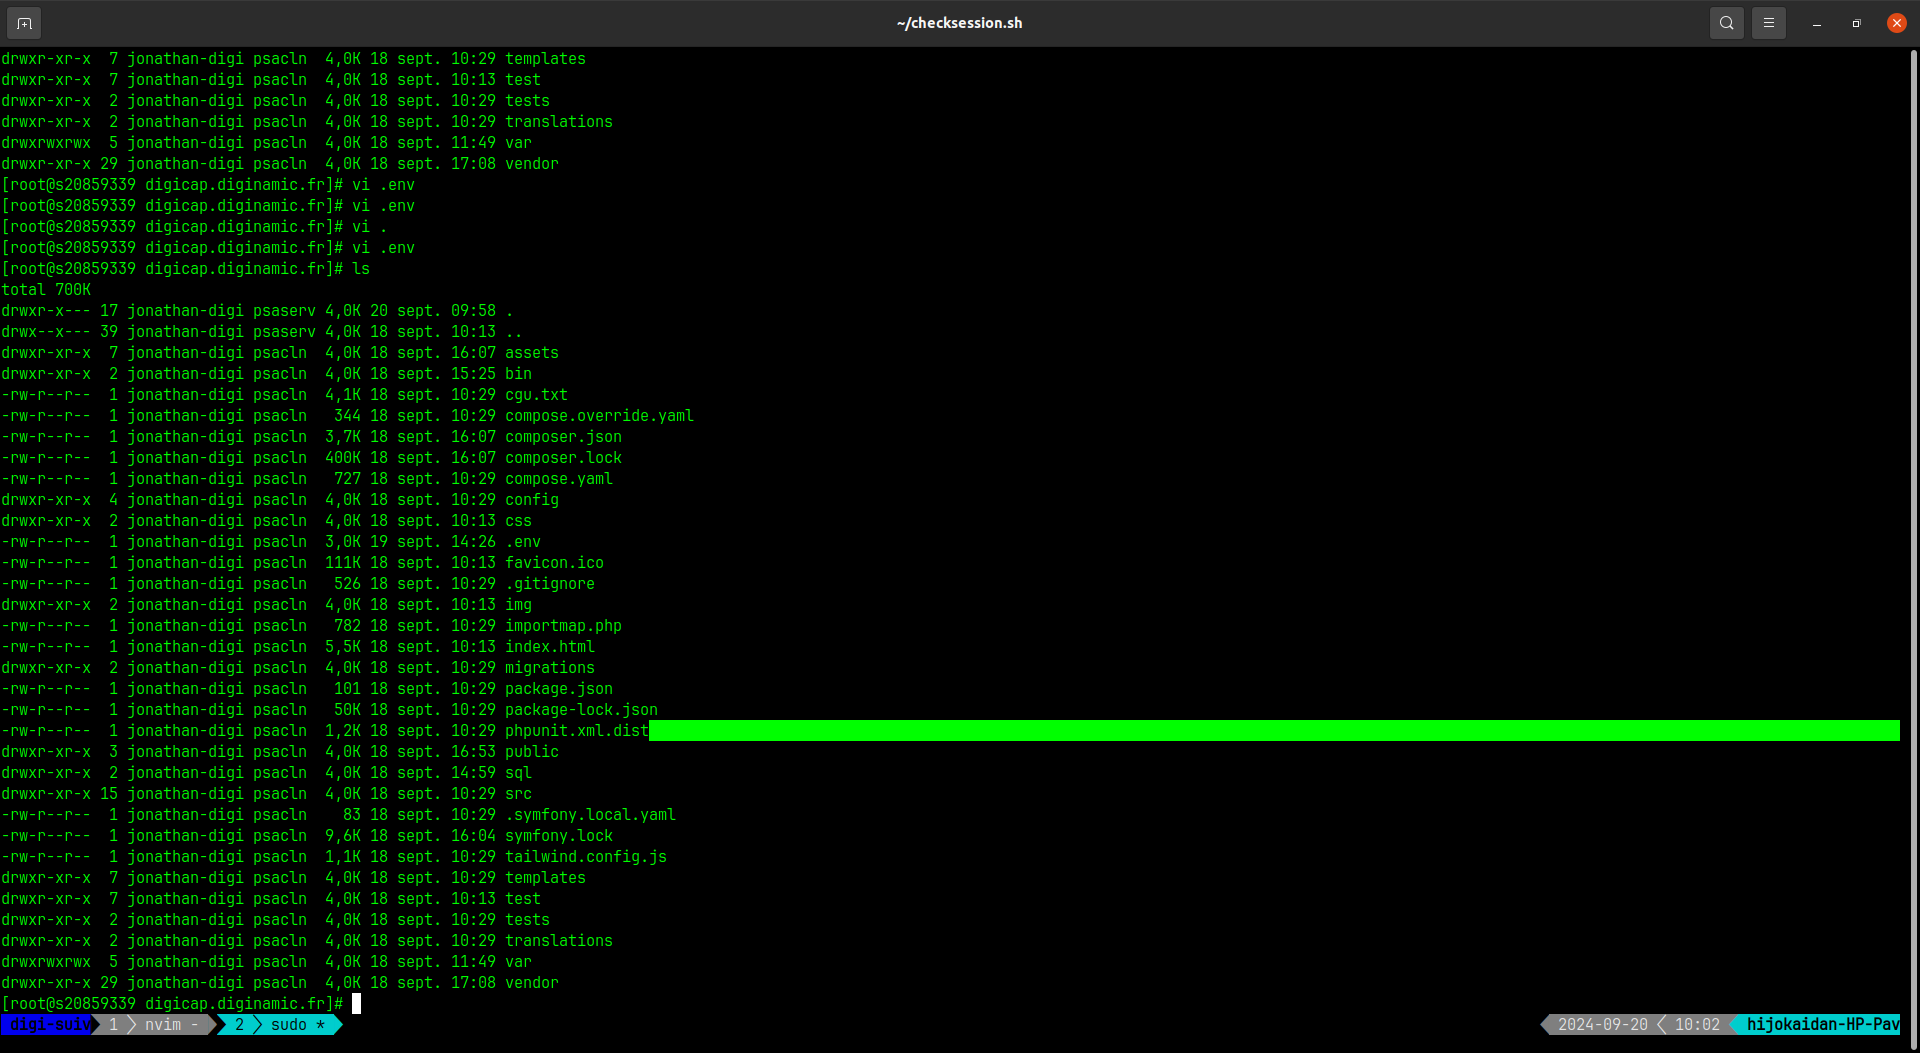Click the composer.lock filename

coord(563,458)
